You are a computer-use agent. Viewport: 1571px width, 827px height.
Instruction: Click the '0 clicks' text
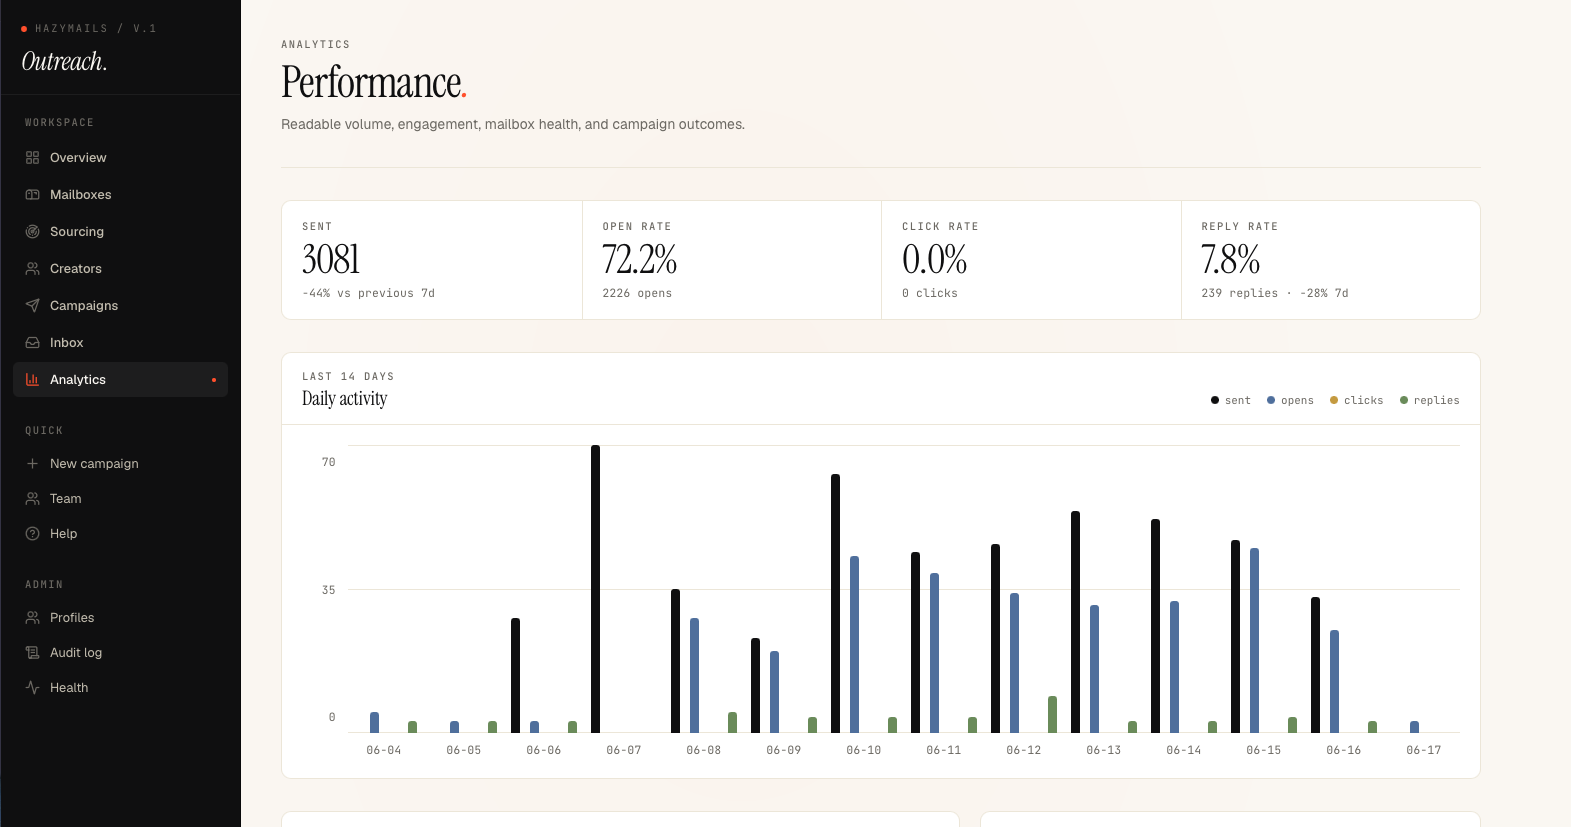(x=929, y=293)
